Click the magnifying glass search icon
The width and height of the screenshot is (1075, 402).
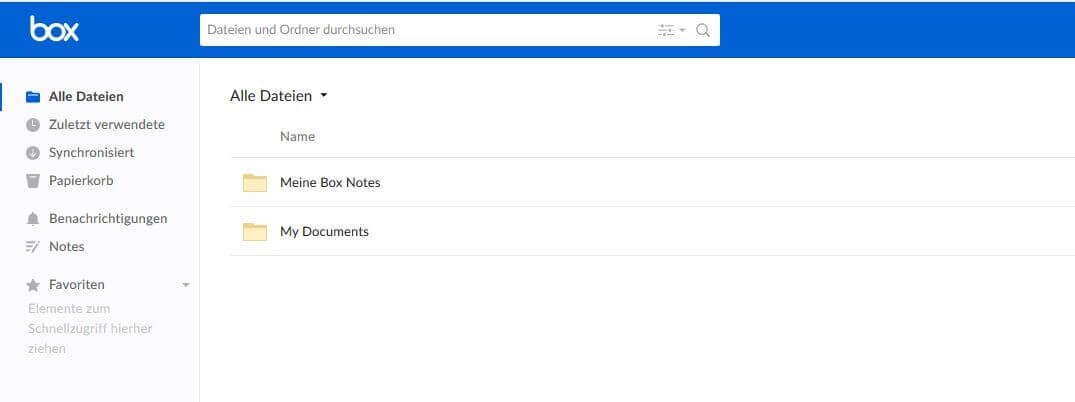point(703,30)
